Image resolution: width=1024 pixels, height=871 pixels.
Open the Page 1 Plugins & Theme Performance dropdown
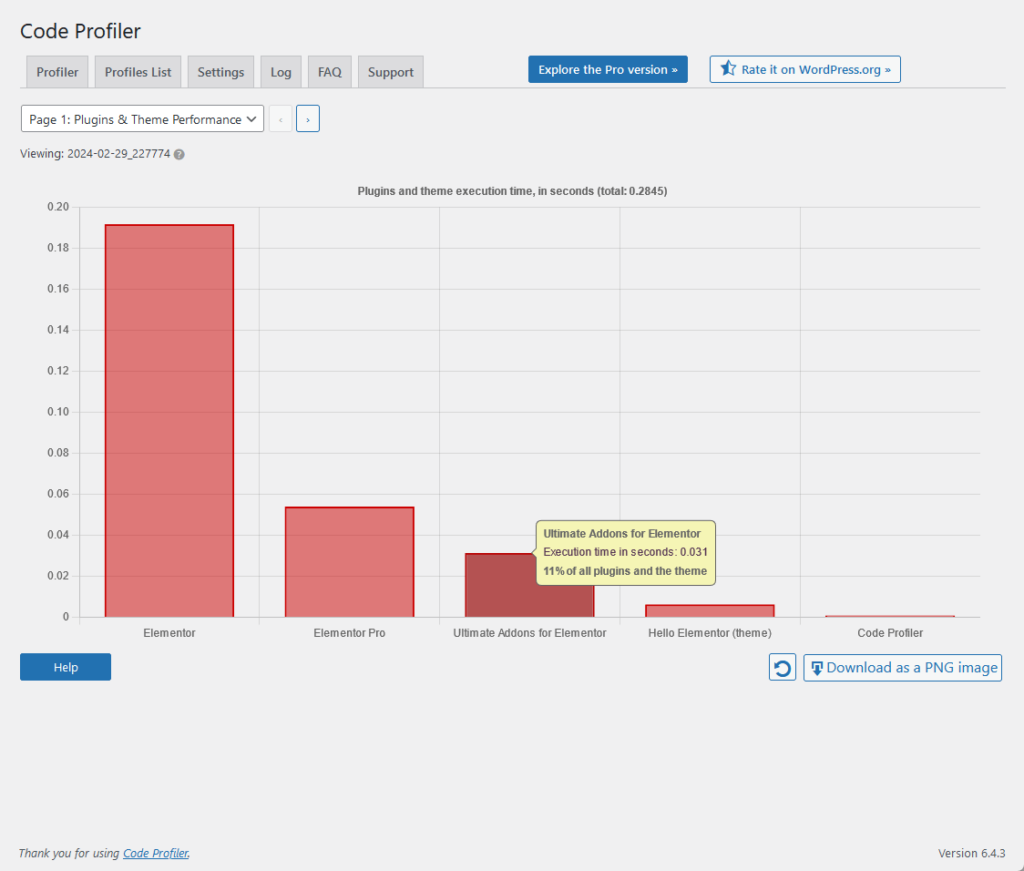click(142, 119)
